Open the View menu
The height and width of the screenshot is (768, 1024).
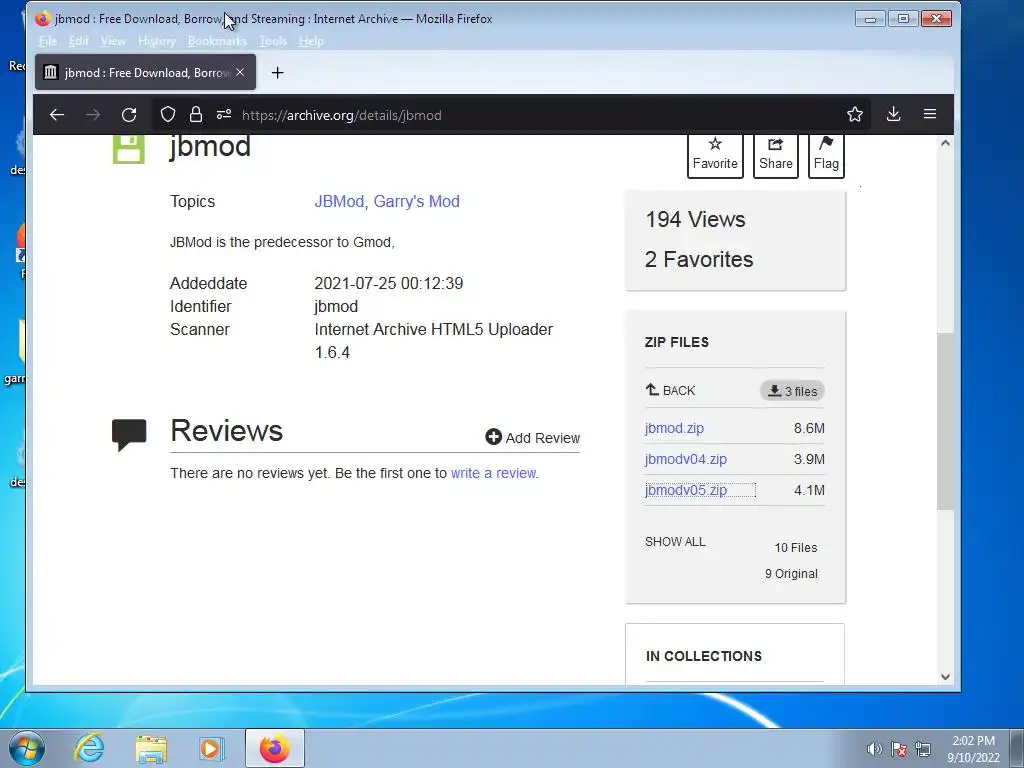click(113, 41)
